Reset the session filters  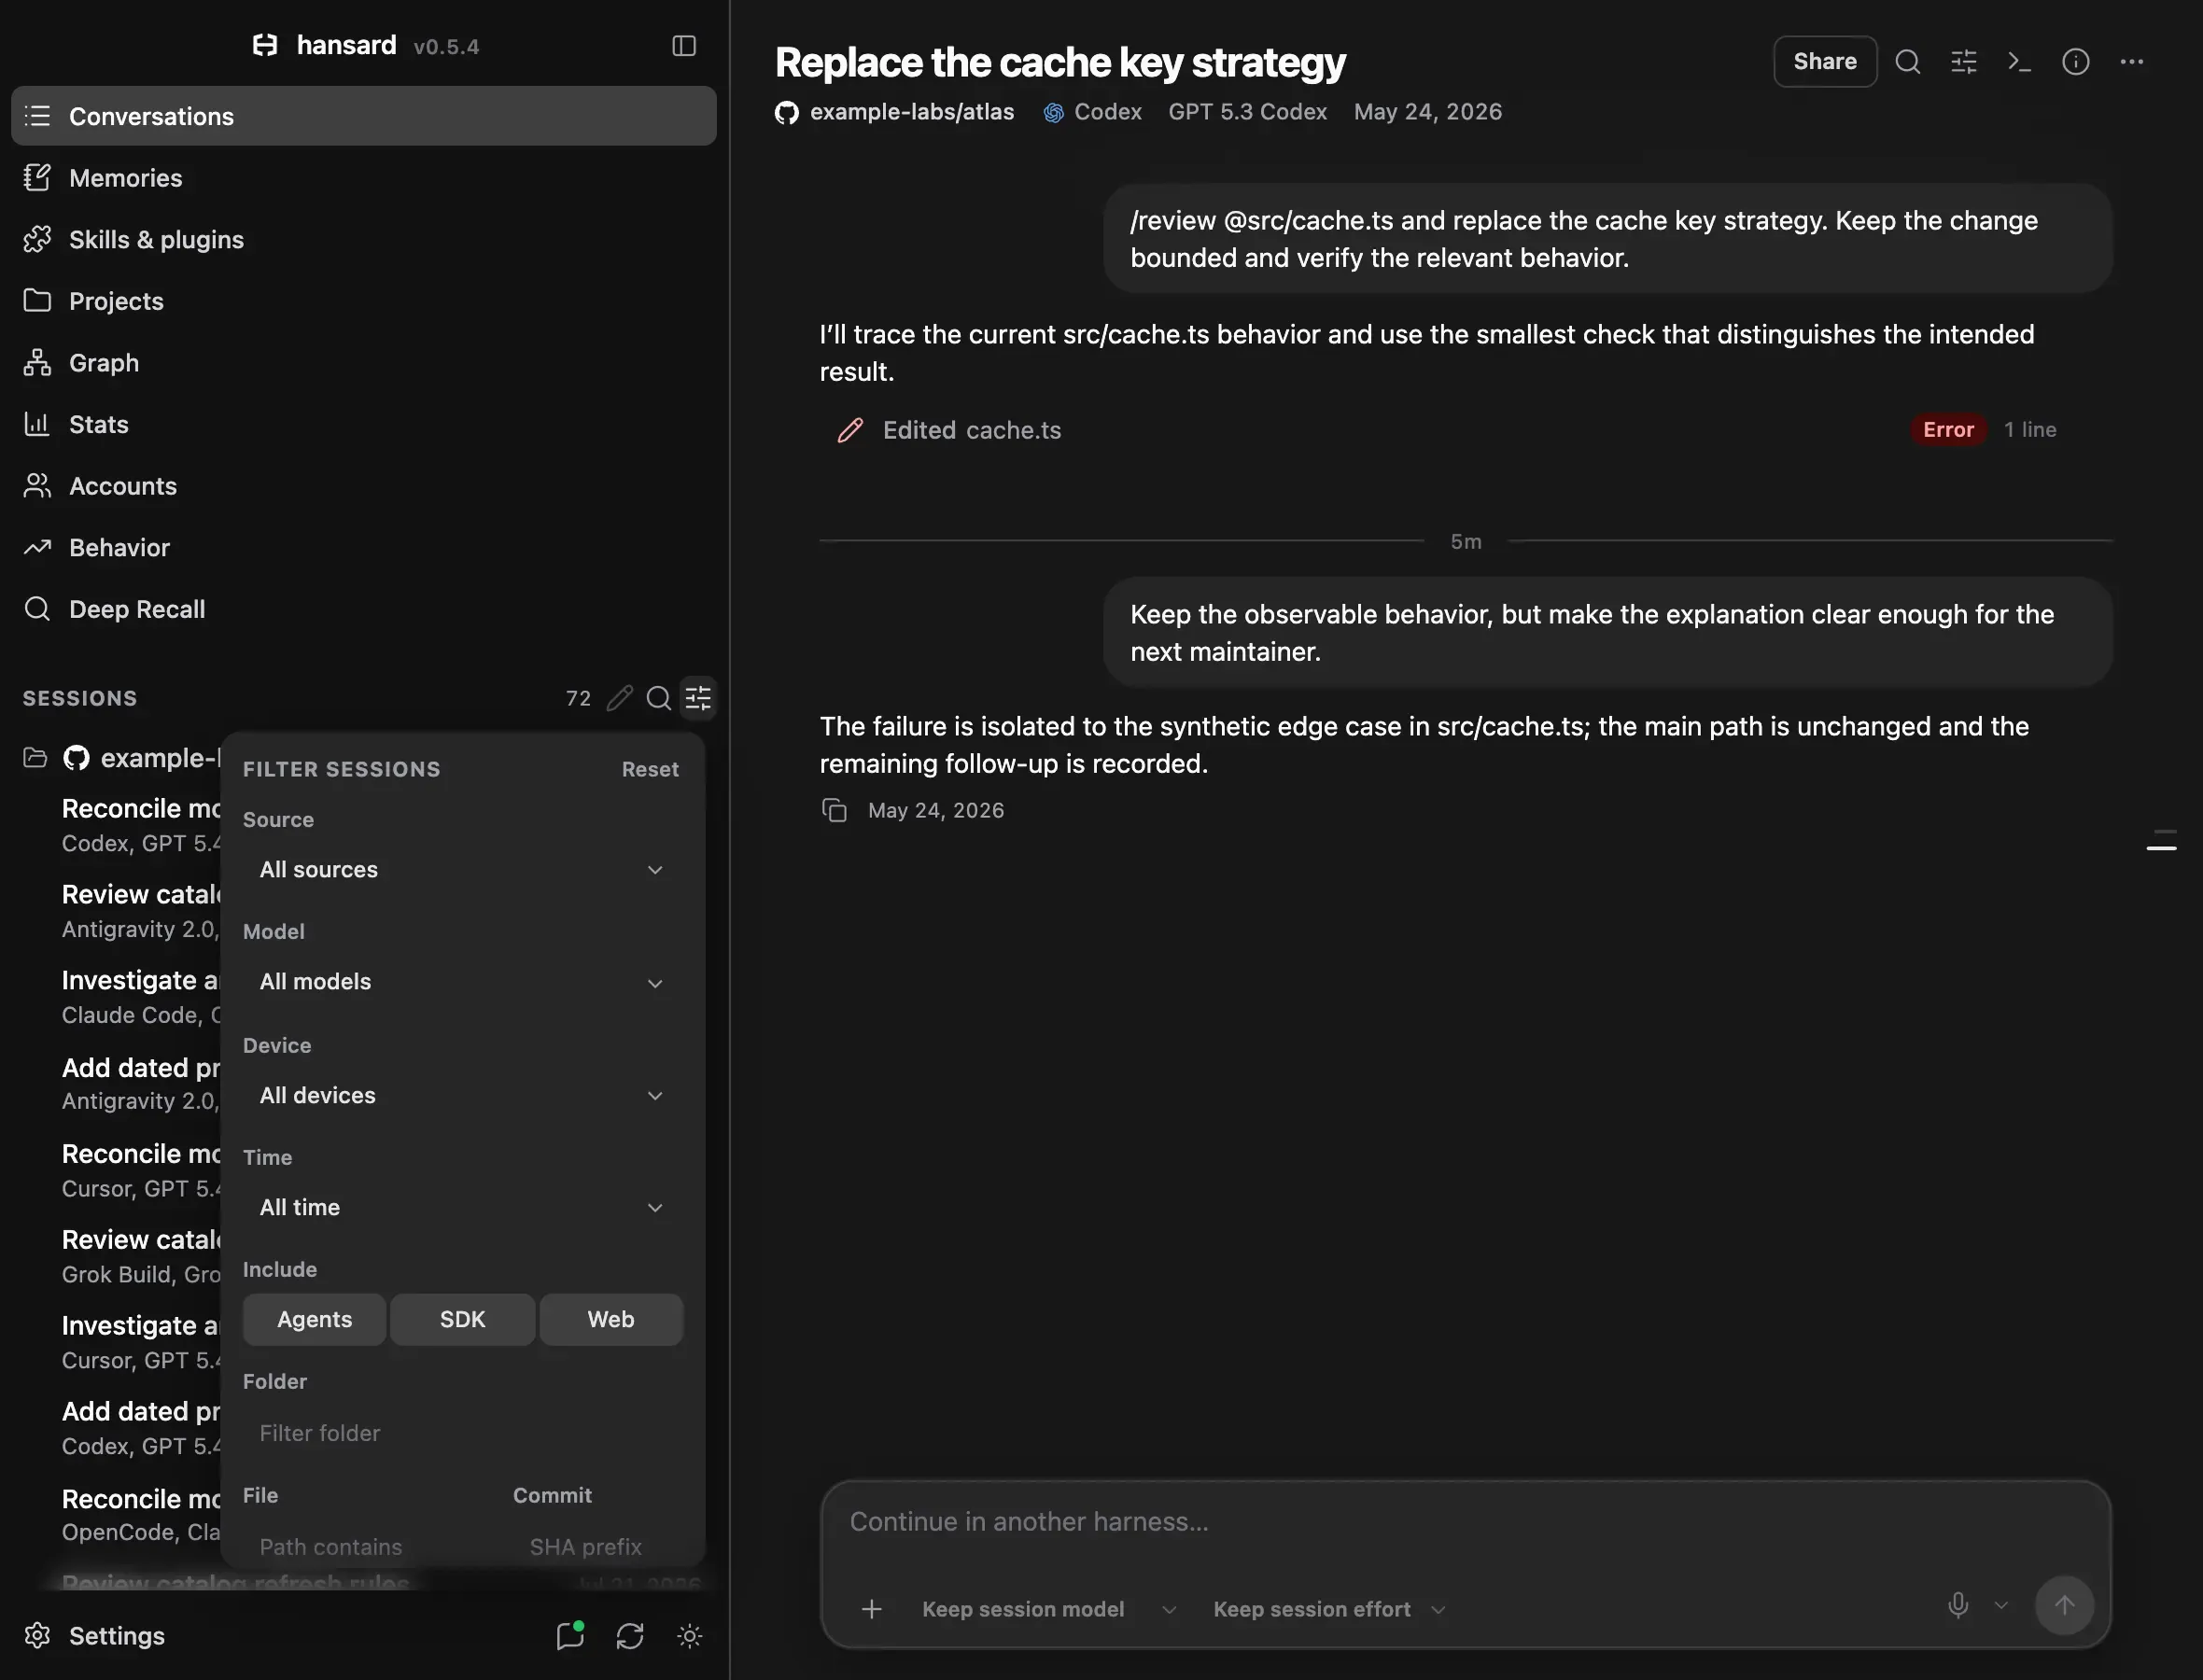coord(650,769)
